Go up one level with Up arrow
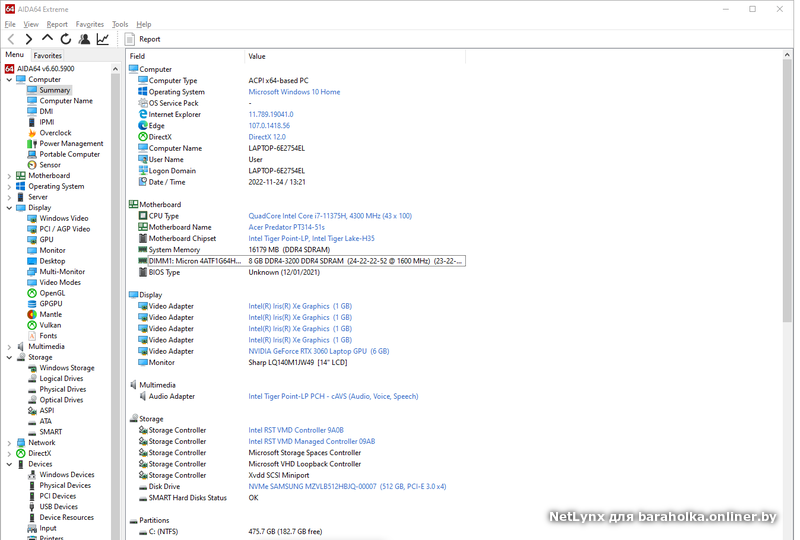The image size is (800, 540). (47, 38)
